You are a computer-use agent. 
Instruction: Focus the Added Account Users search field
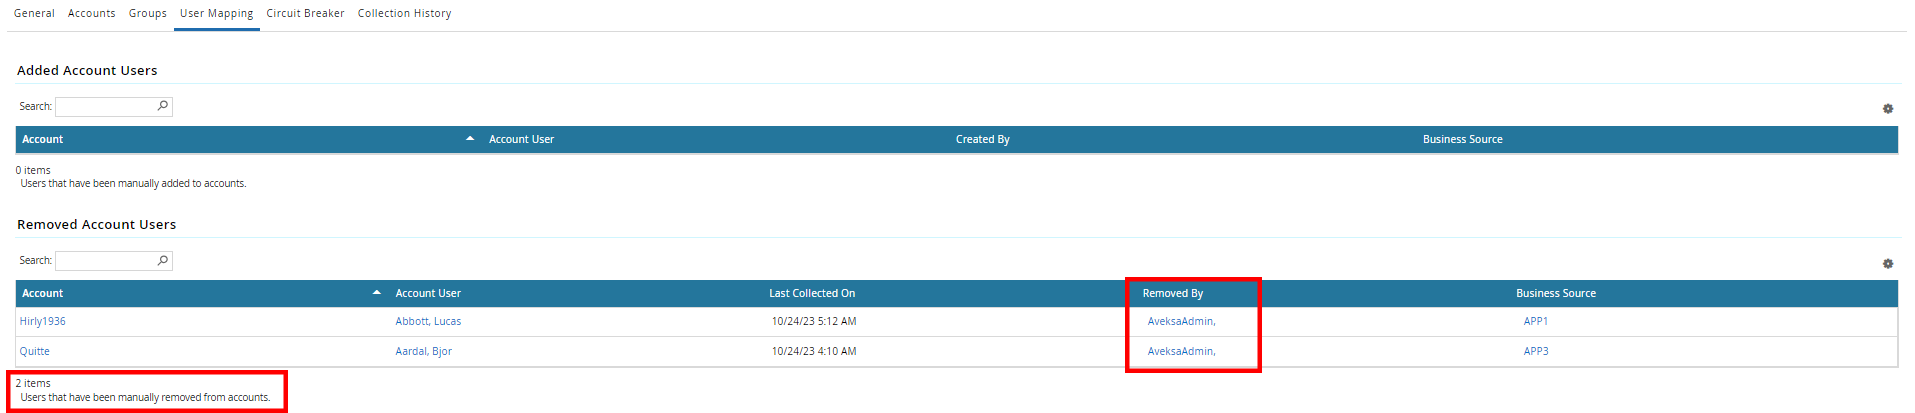[105, 107]
